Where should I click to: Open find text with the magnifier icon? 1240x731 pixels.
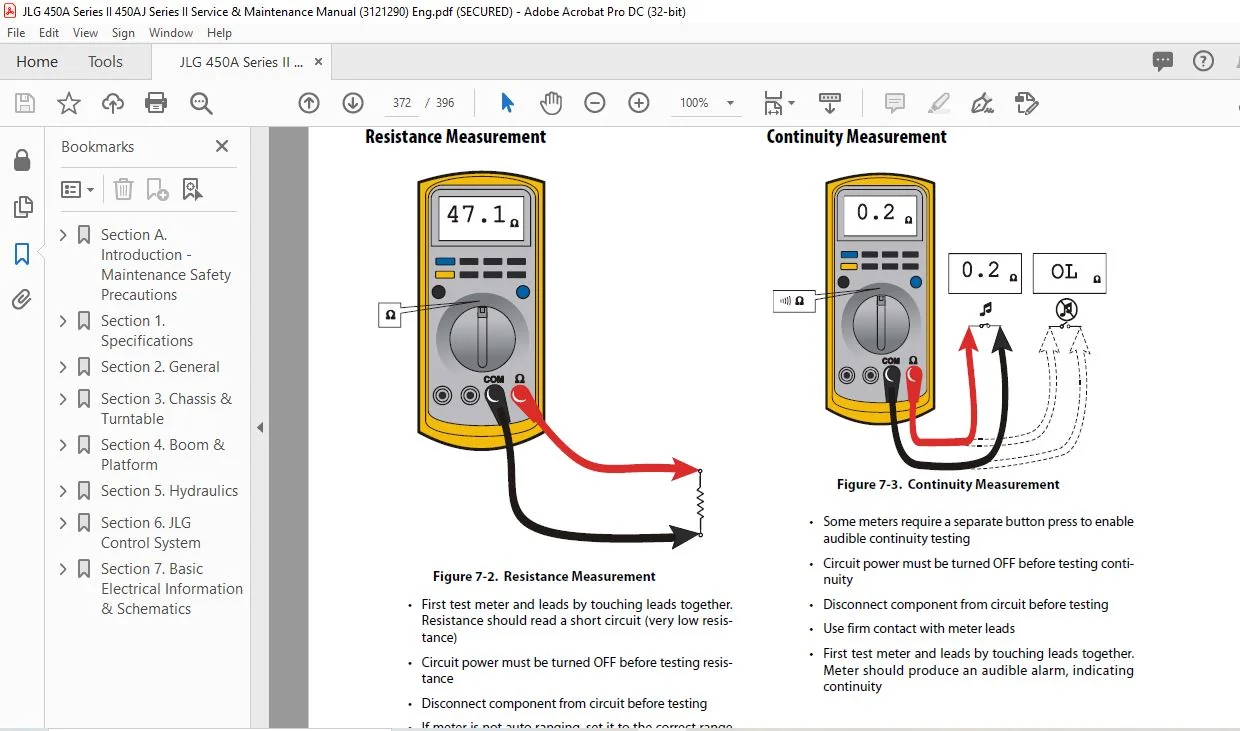[201, 103]
